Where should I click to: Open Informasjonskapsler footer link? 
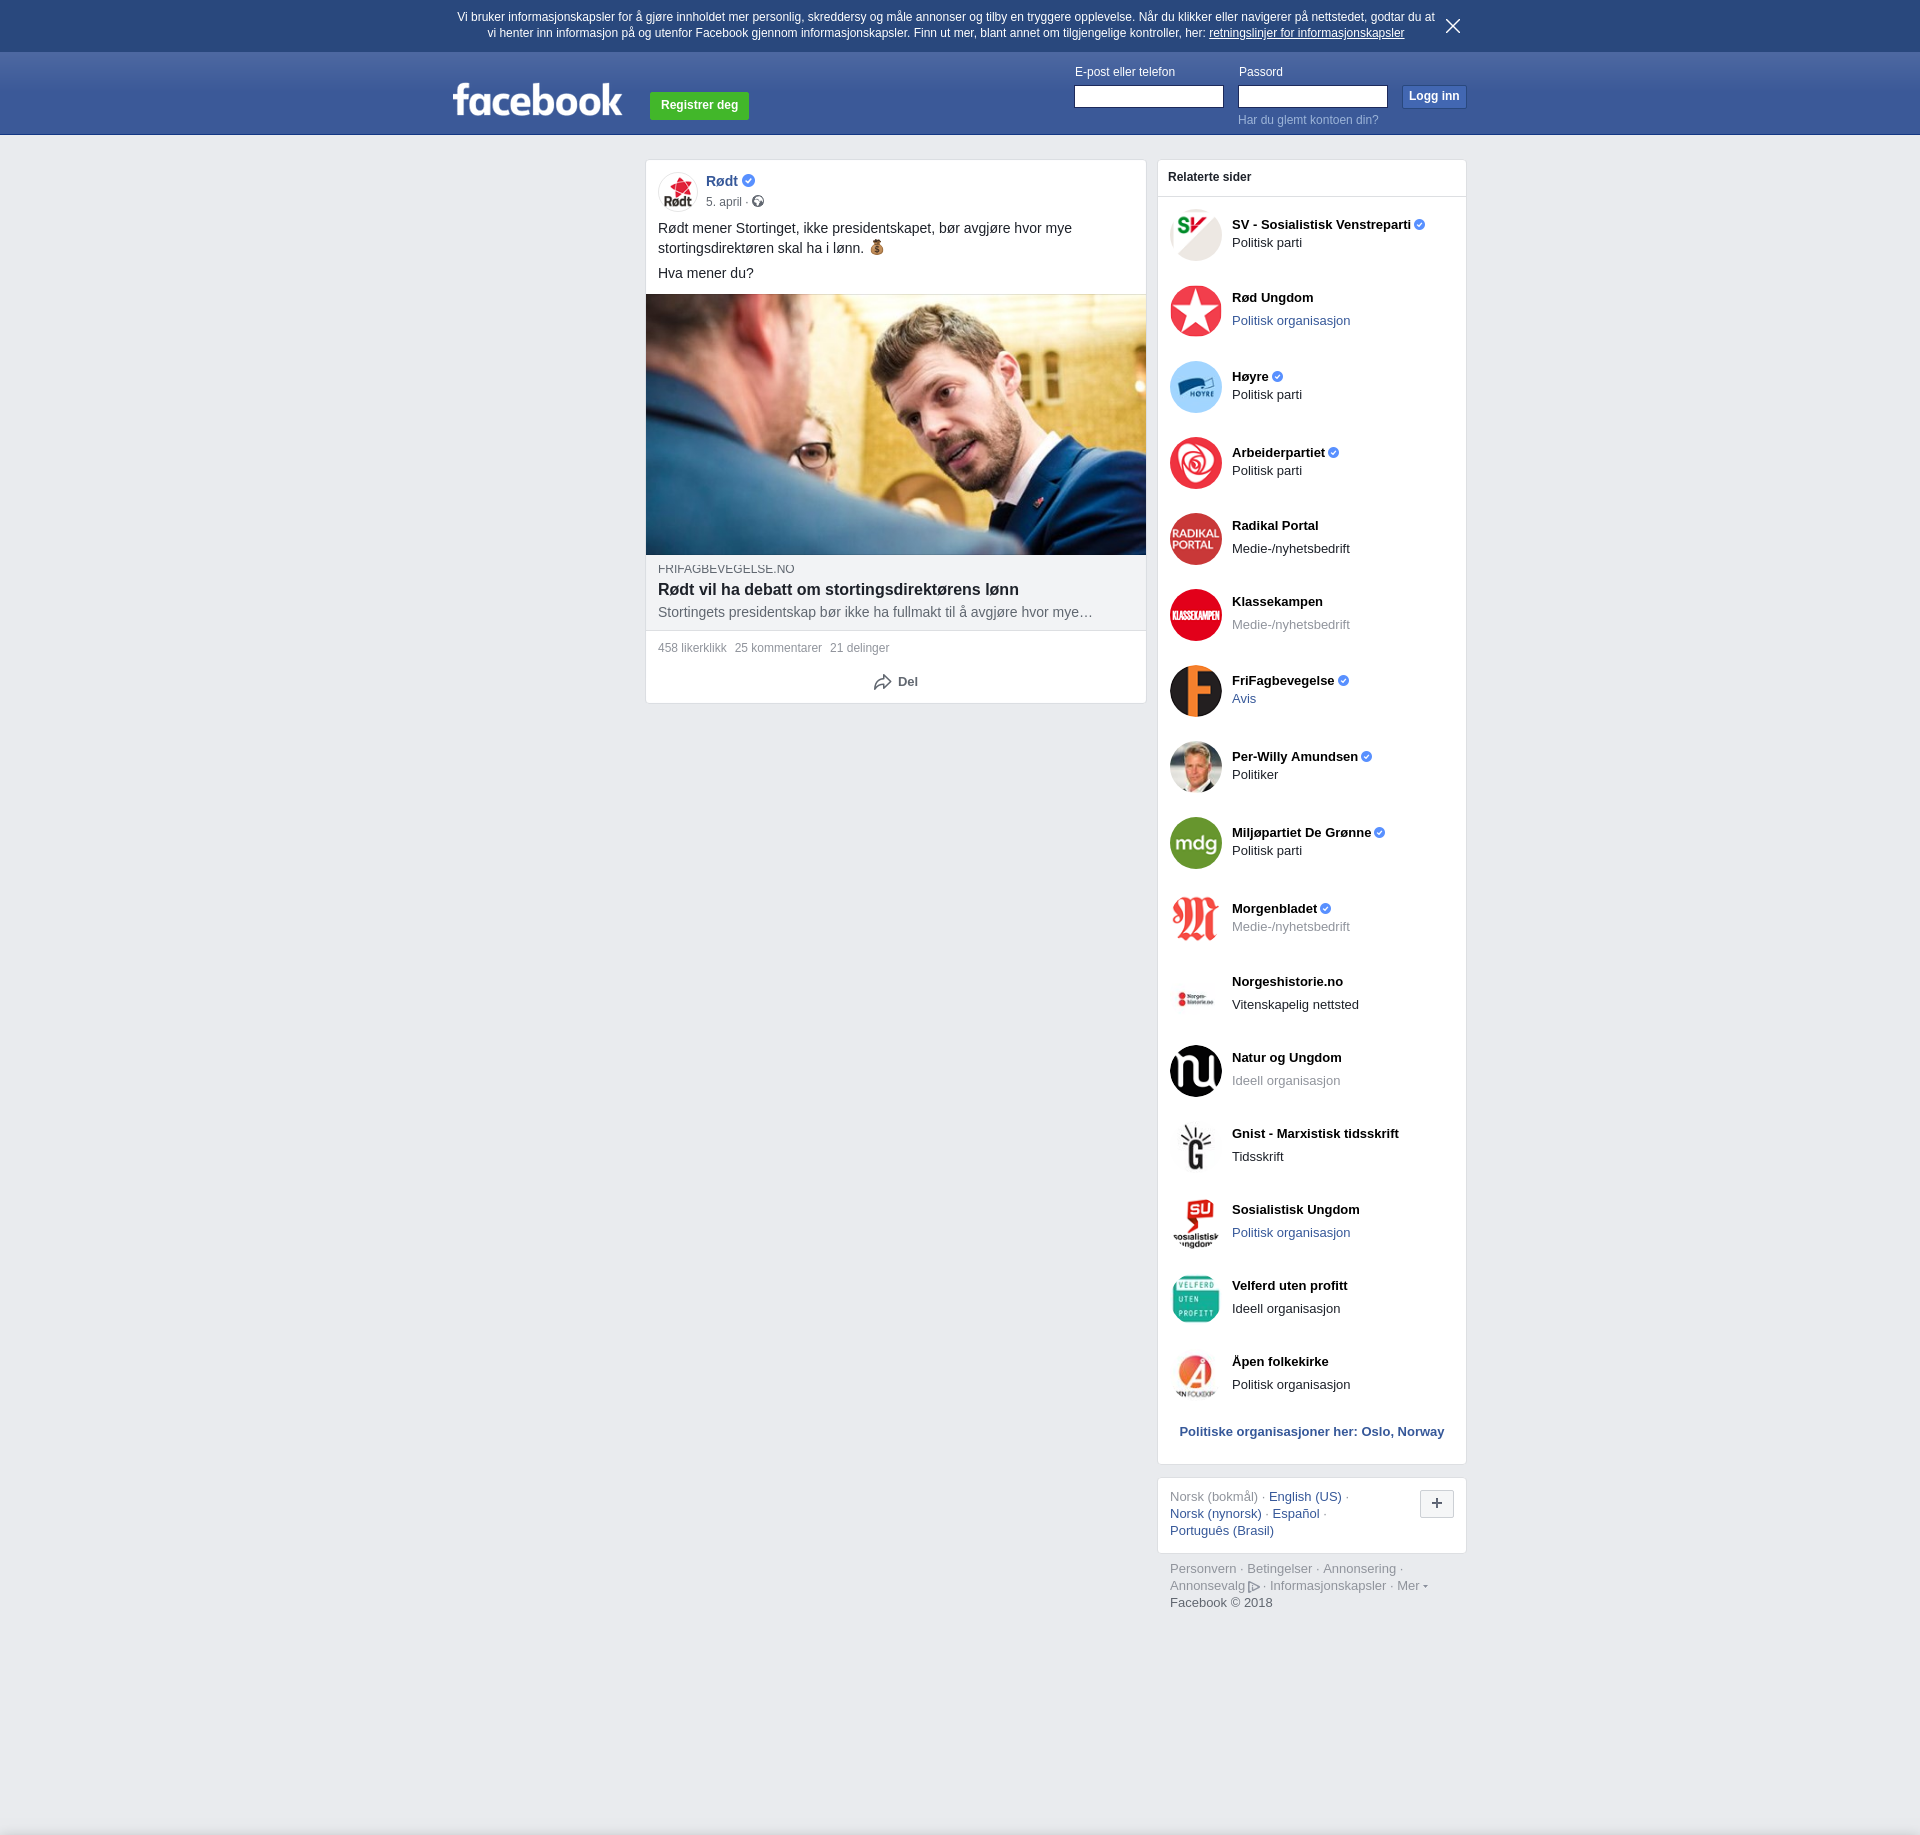point(1328,1586)
